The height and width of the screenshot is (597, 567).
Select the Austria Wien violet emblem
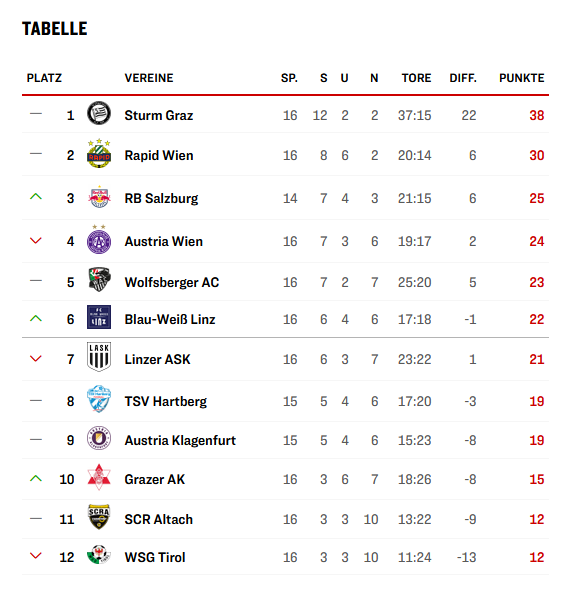click(99, 239)
